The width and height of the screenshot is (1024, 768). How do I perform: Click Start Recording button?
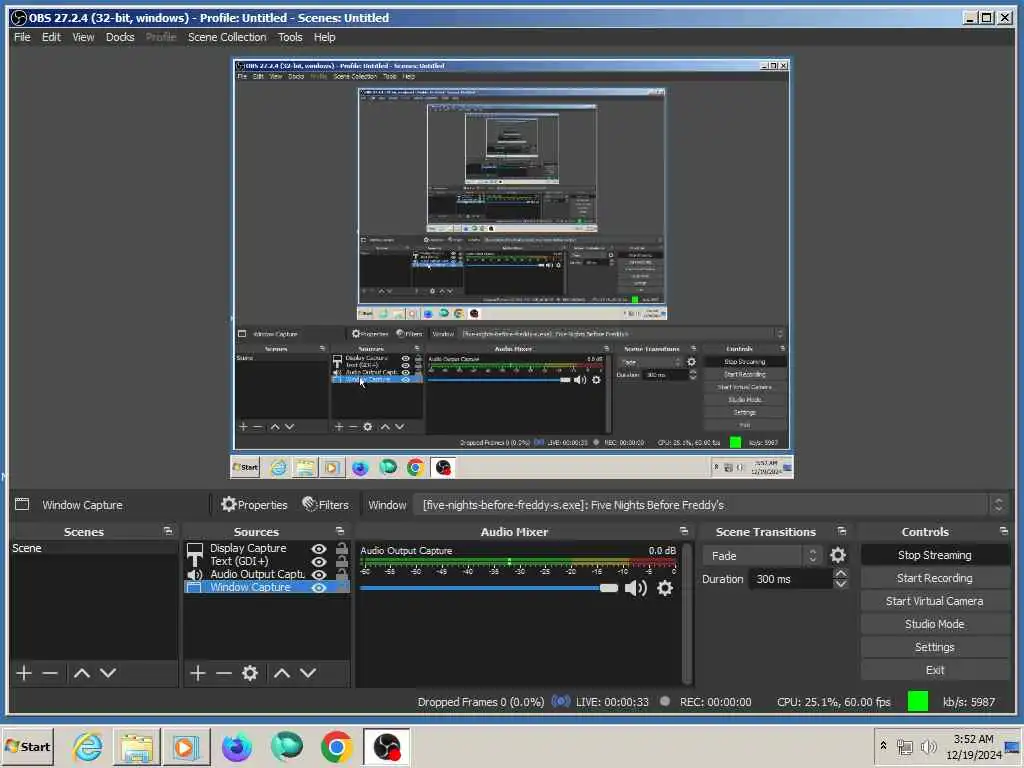click(x=935, y=578)
